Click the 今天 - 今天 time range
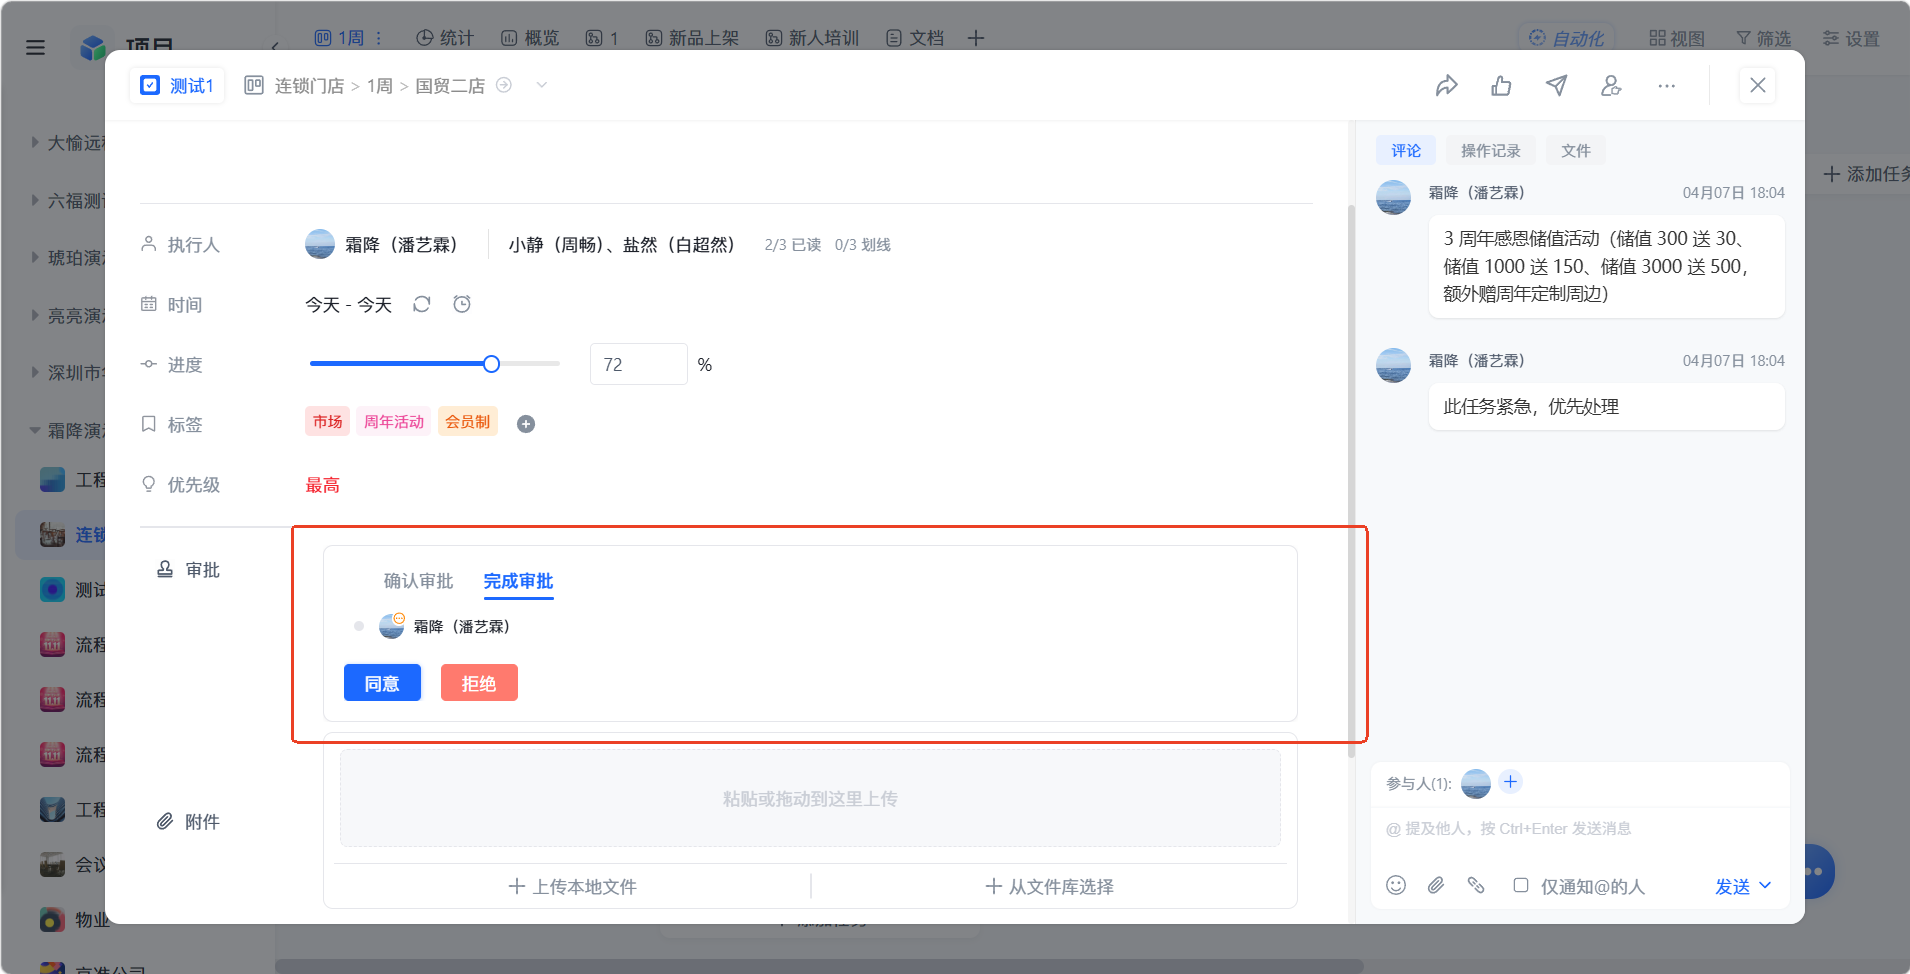Image resolution: width=1910 pixels, height=974 pixels. tap(348, 304)
